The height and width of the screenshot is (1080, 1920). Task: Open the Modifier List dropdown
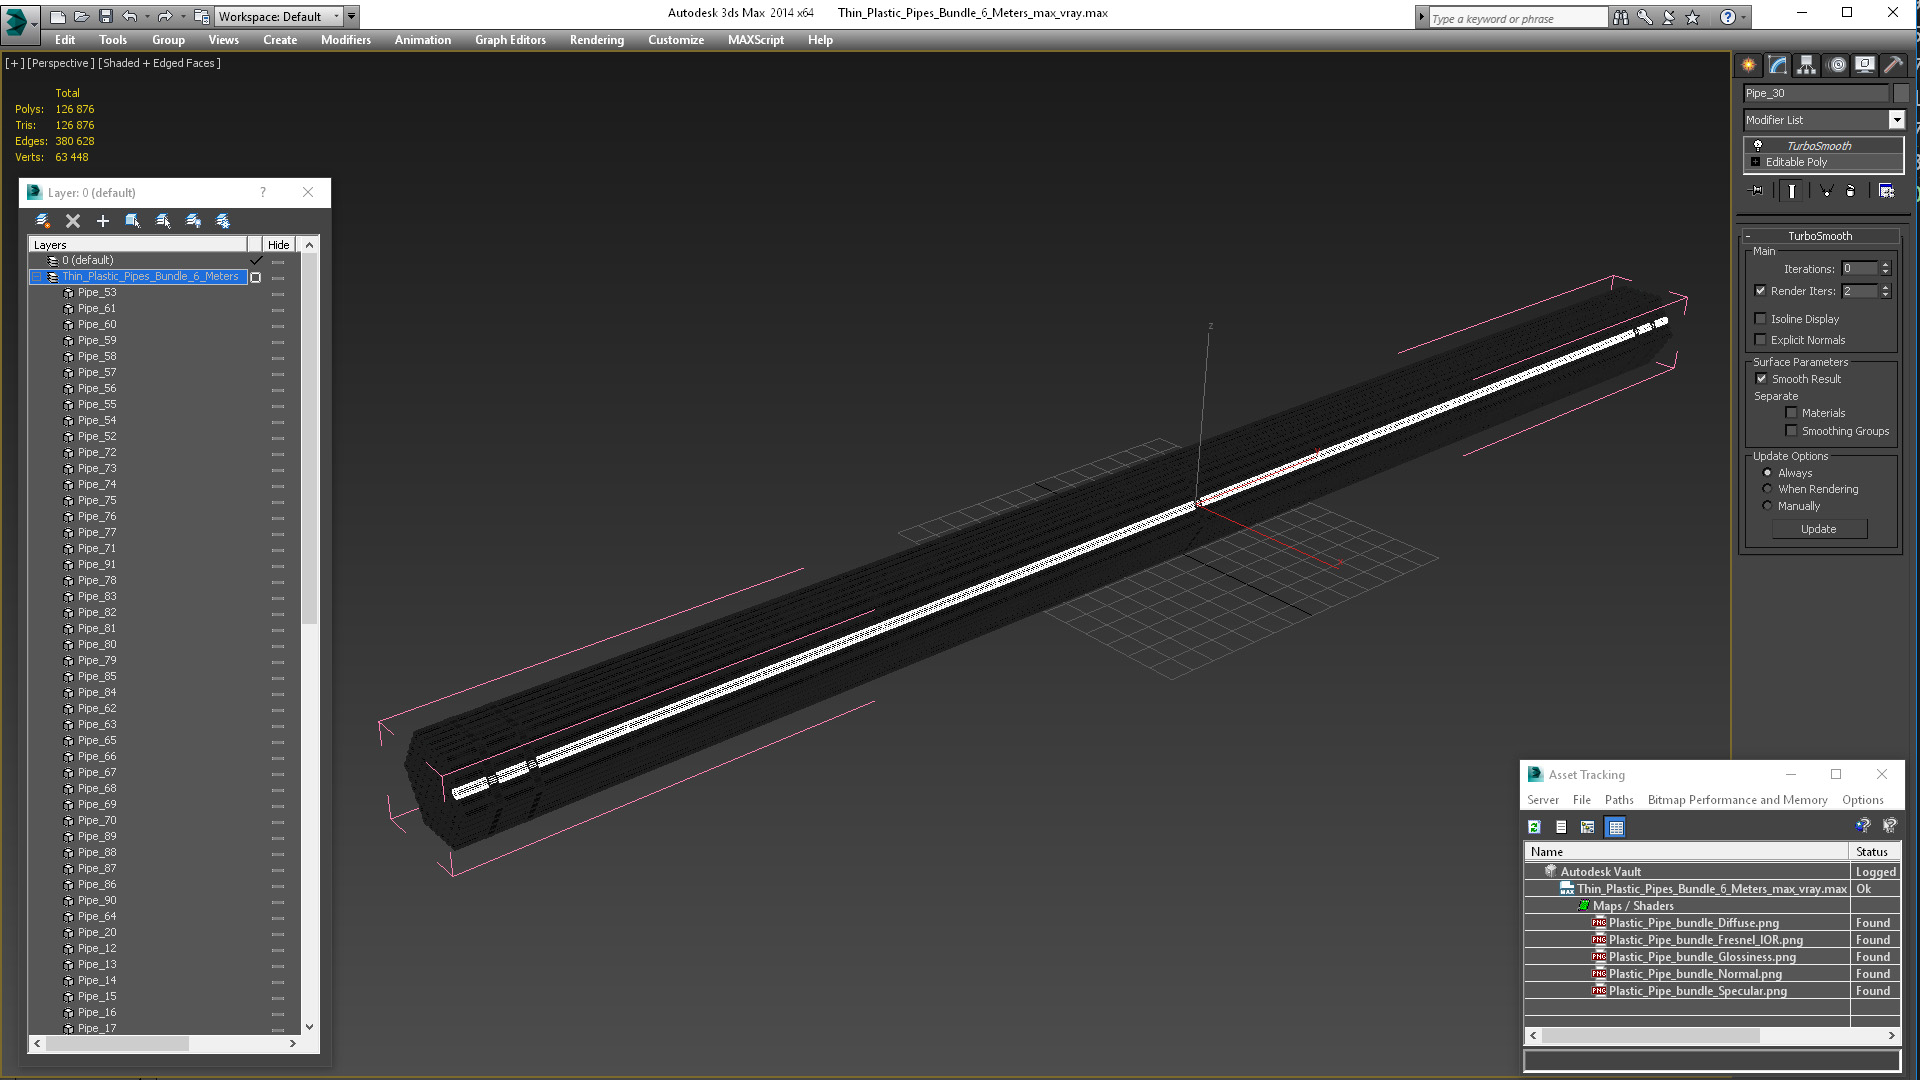(x=1896, y=120)
